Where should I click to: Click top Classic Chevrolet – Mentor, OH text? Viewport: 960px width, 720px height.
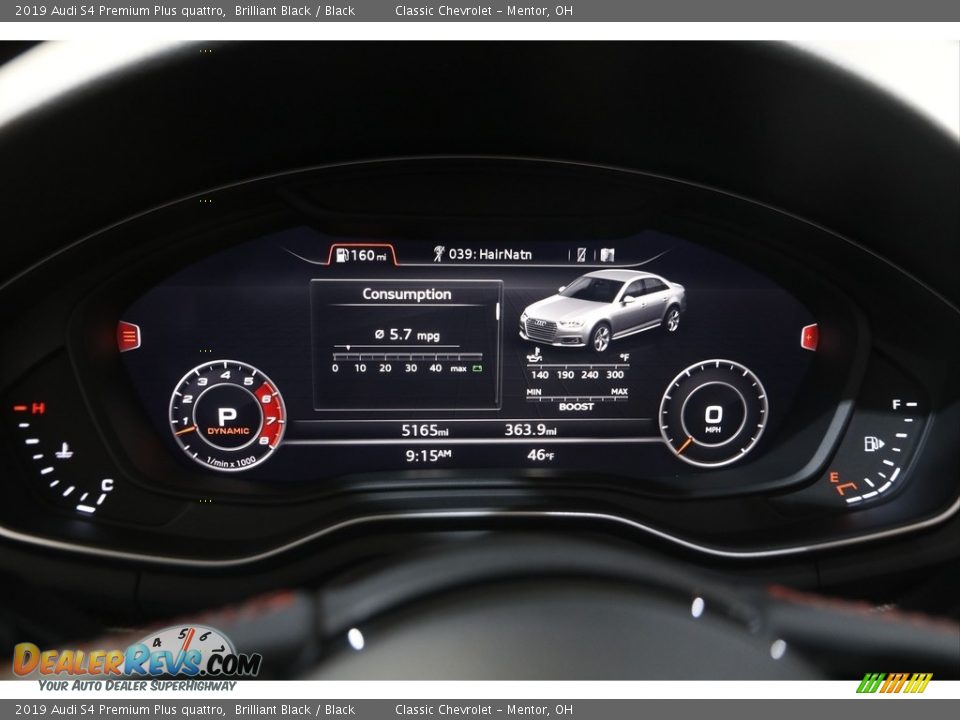pyautogui.click(x=484, y=10)
